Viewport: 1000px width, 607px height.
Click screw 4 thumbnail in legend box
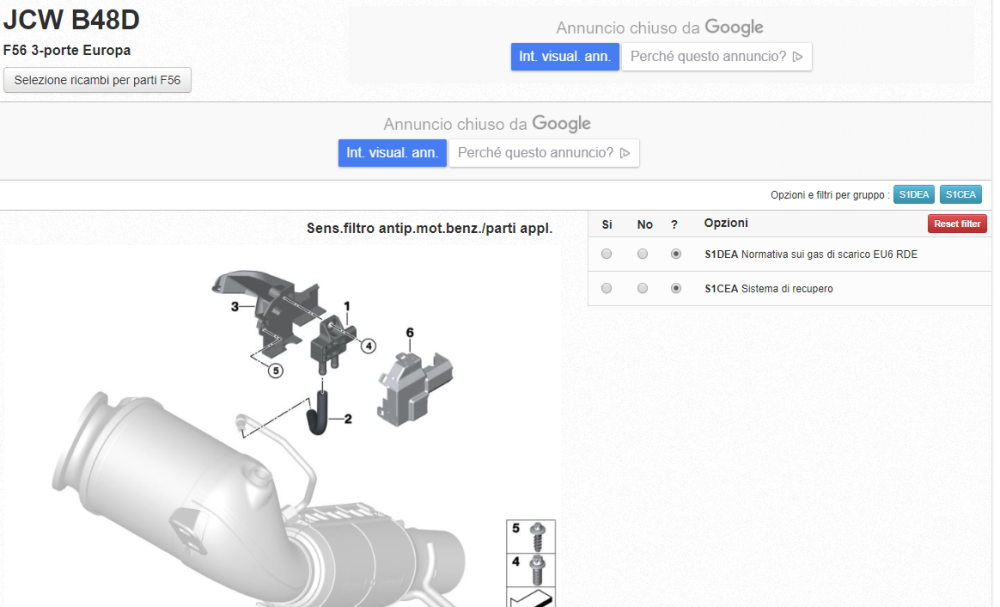click(x=531, y=570)
